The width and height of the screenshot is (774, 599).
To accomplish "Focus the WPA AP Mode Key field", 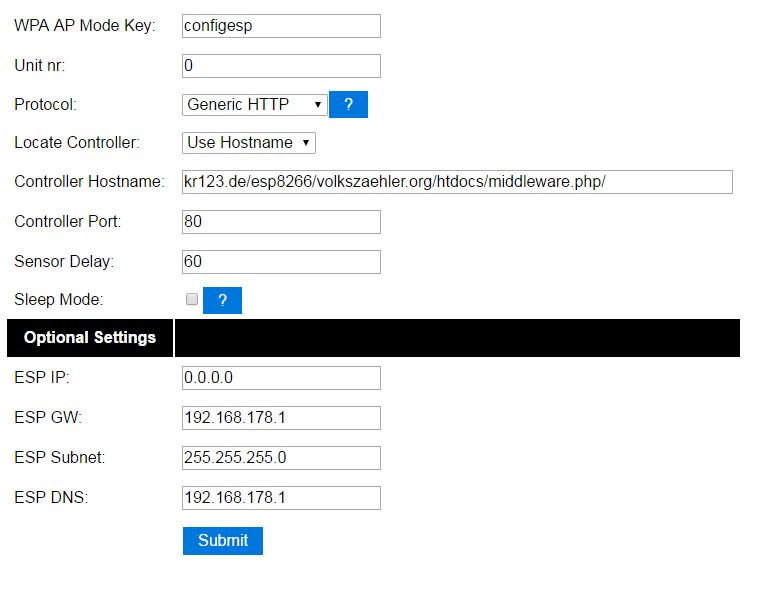I will click(x=281, y=26).
